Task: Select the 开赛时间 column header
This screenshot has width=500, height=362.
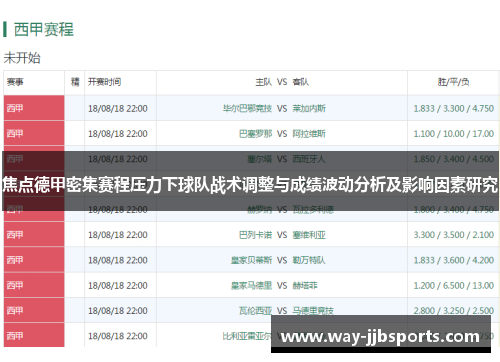Action: pyautogui.click(x=104, y=82)
